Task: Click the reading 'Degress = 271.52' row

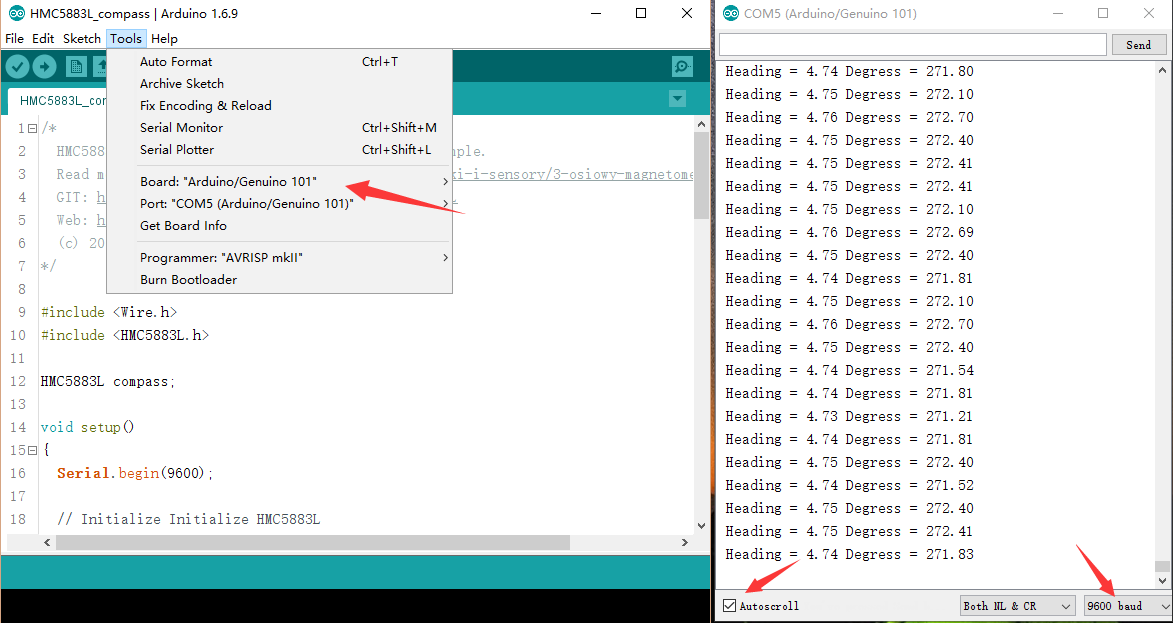Action: pyautogui.click(x=850, y=485)
